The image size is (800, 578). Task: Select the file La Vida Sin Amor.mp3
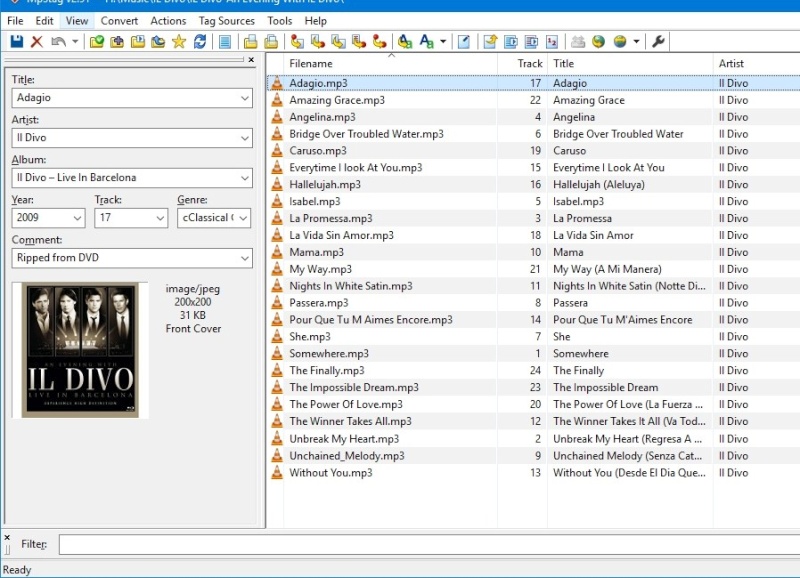(x=341, y=235)
